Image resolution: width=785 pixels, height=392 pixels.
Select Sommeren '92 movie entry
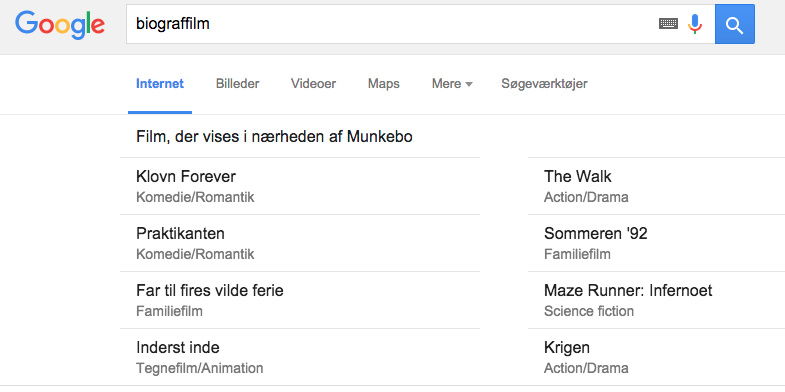[x=656, y=243]
